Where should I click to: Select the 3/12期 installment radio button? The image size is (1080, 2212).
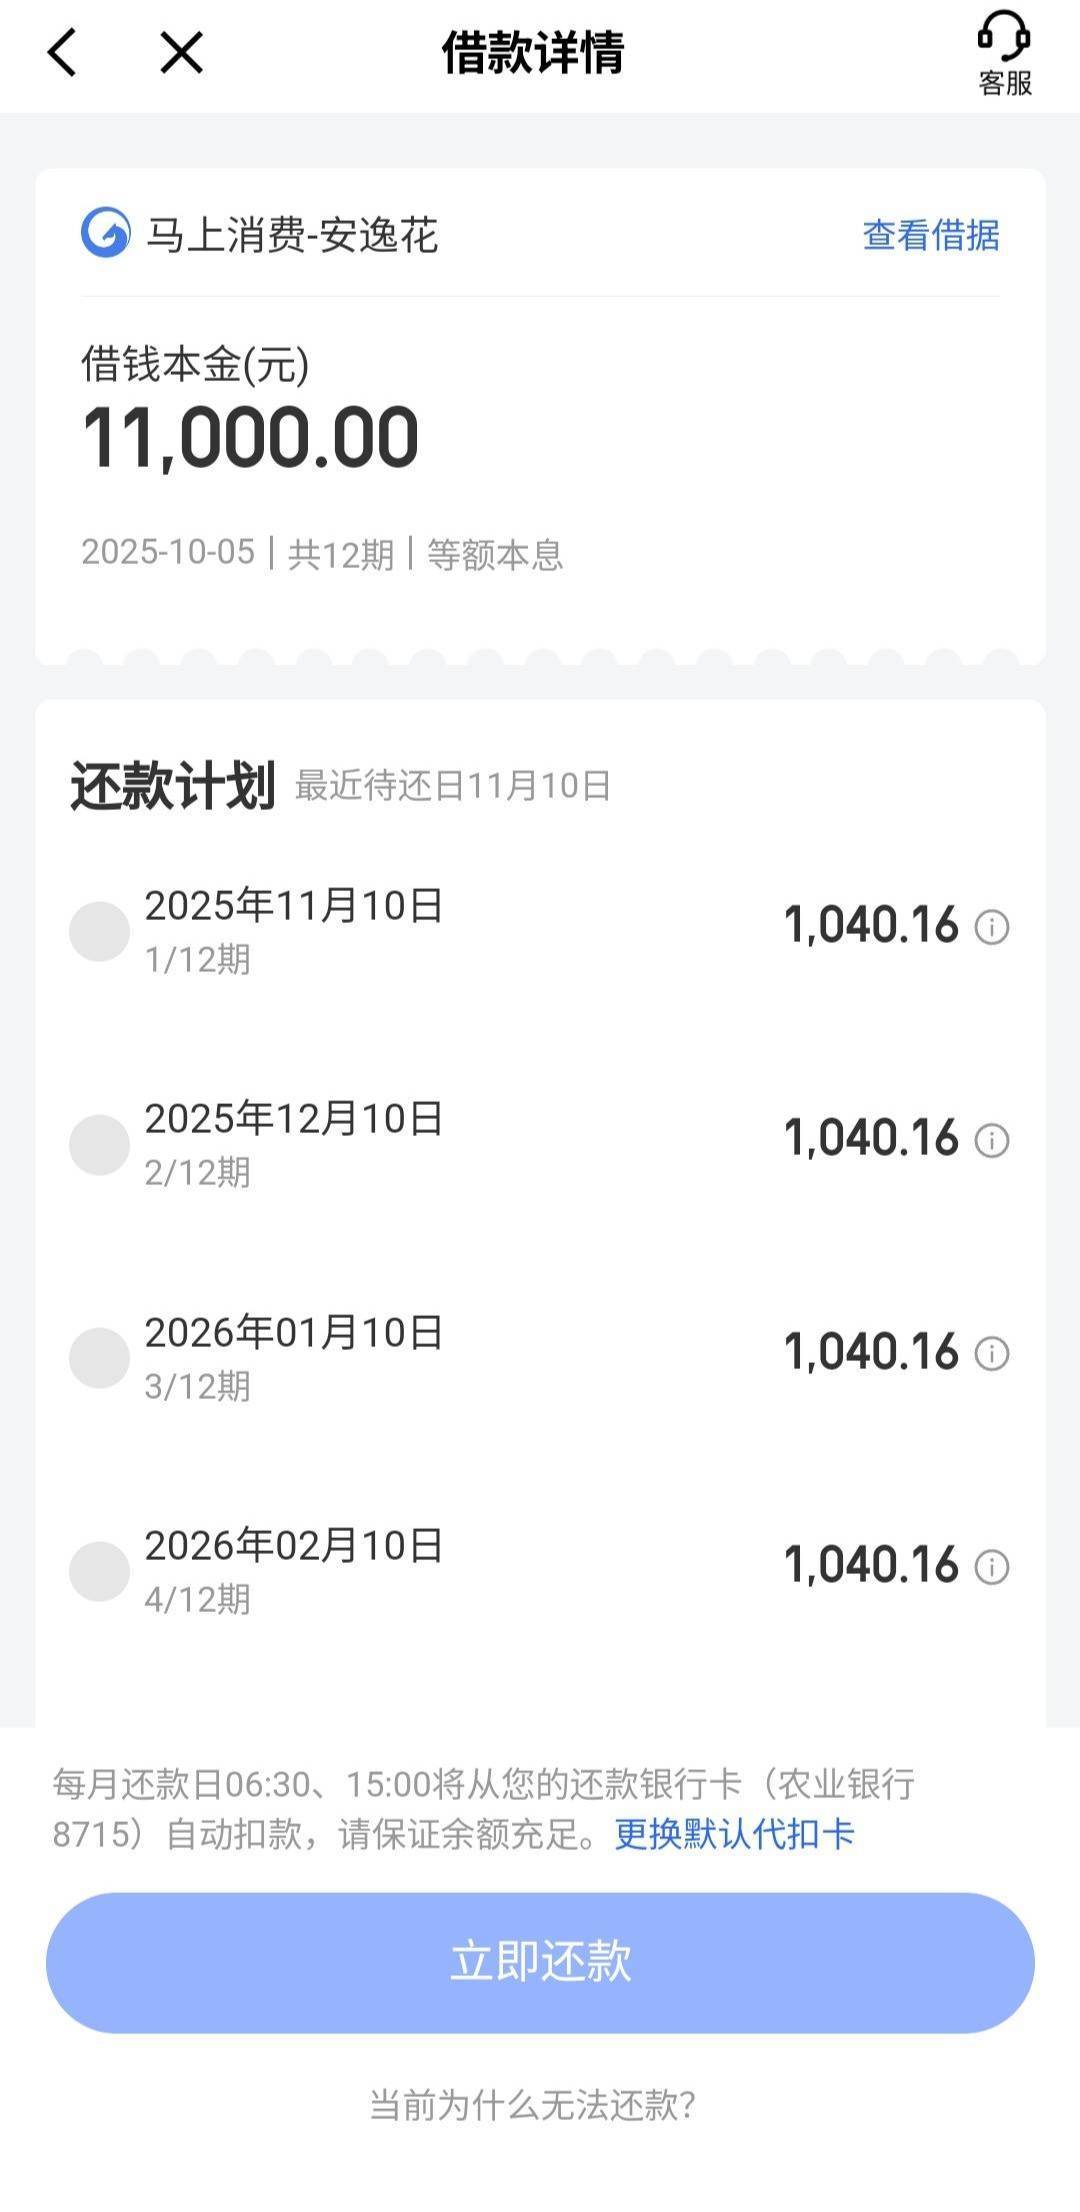[x=99, y=1357]
